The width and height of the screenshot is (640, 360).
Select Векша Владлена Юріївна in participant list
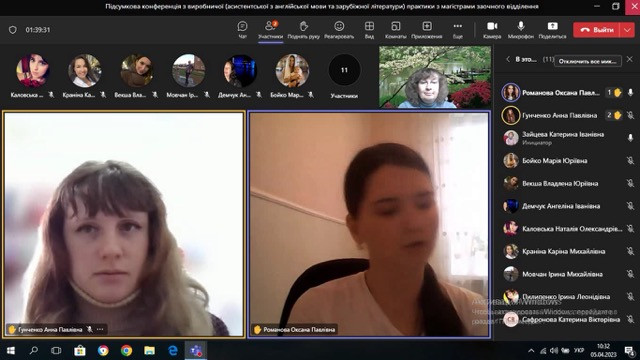(568, 183)
